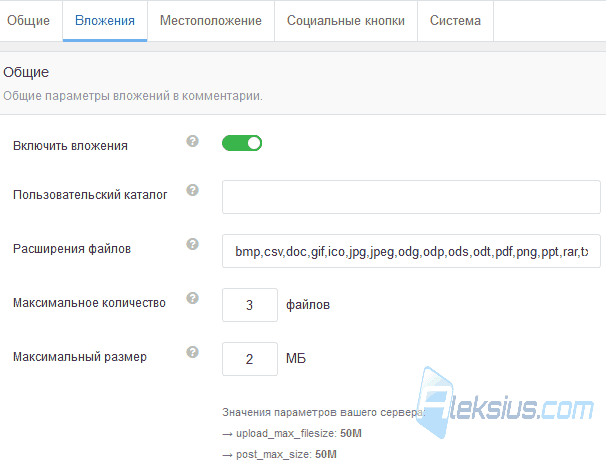
Task: Click help icon for Максимальный размер
Action: point(192,352)
